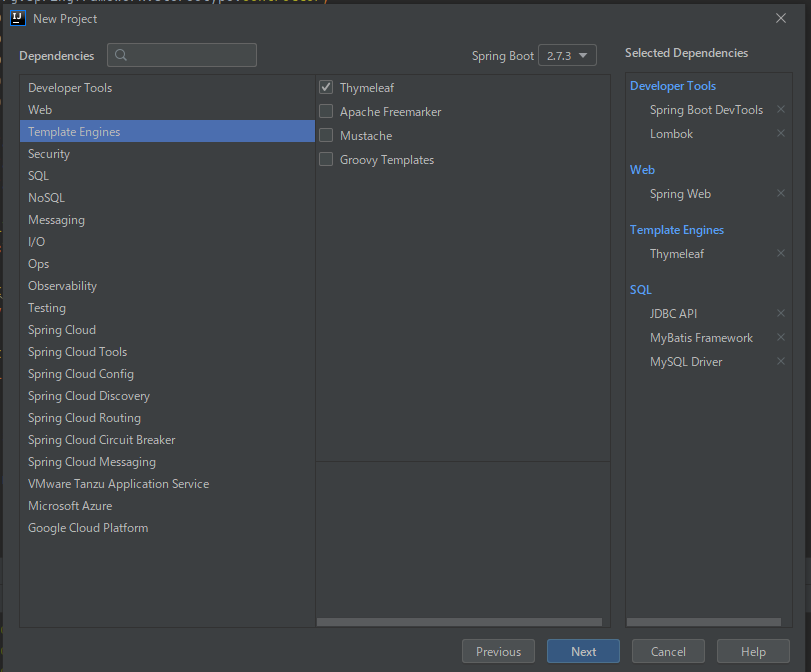Remove Spring Boot DevTools dependency via X icon
The image size is (811, 672).
(781, 109)
